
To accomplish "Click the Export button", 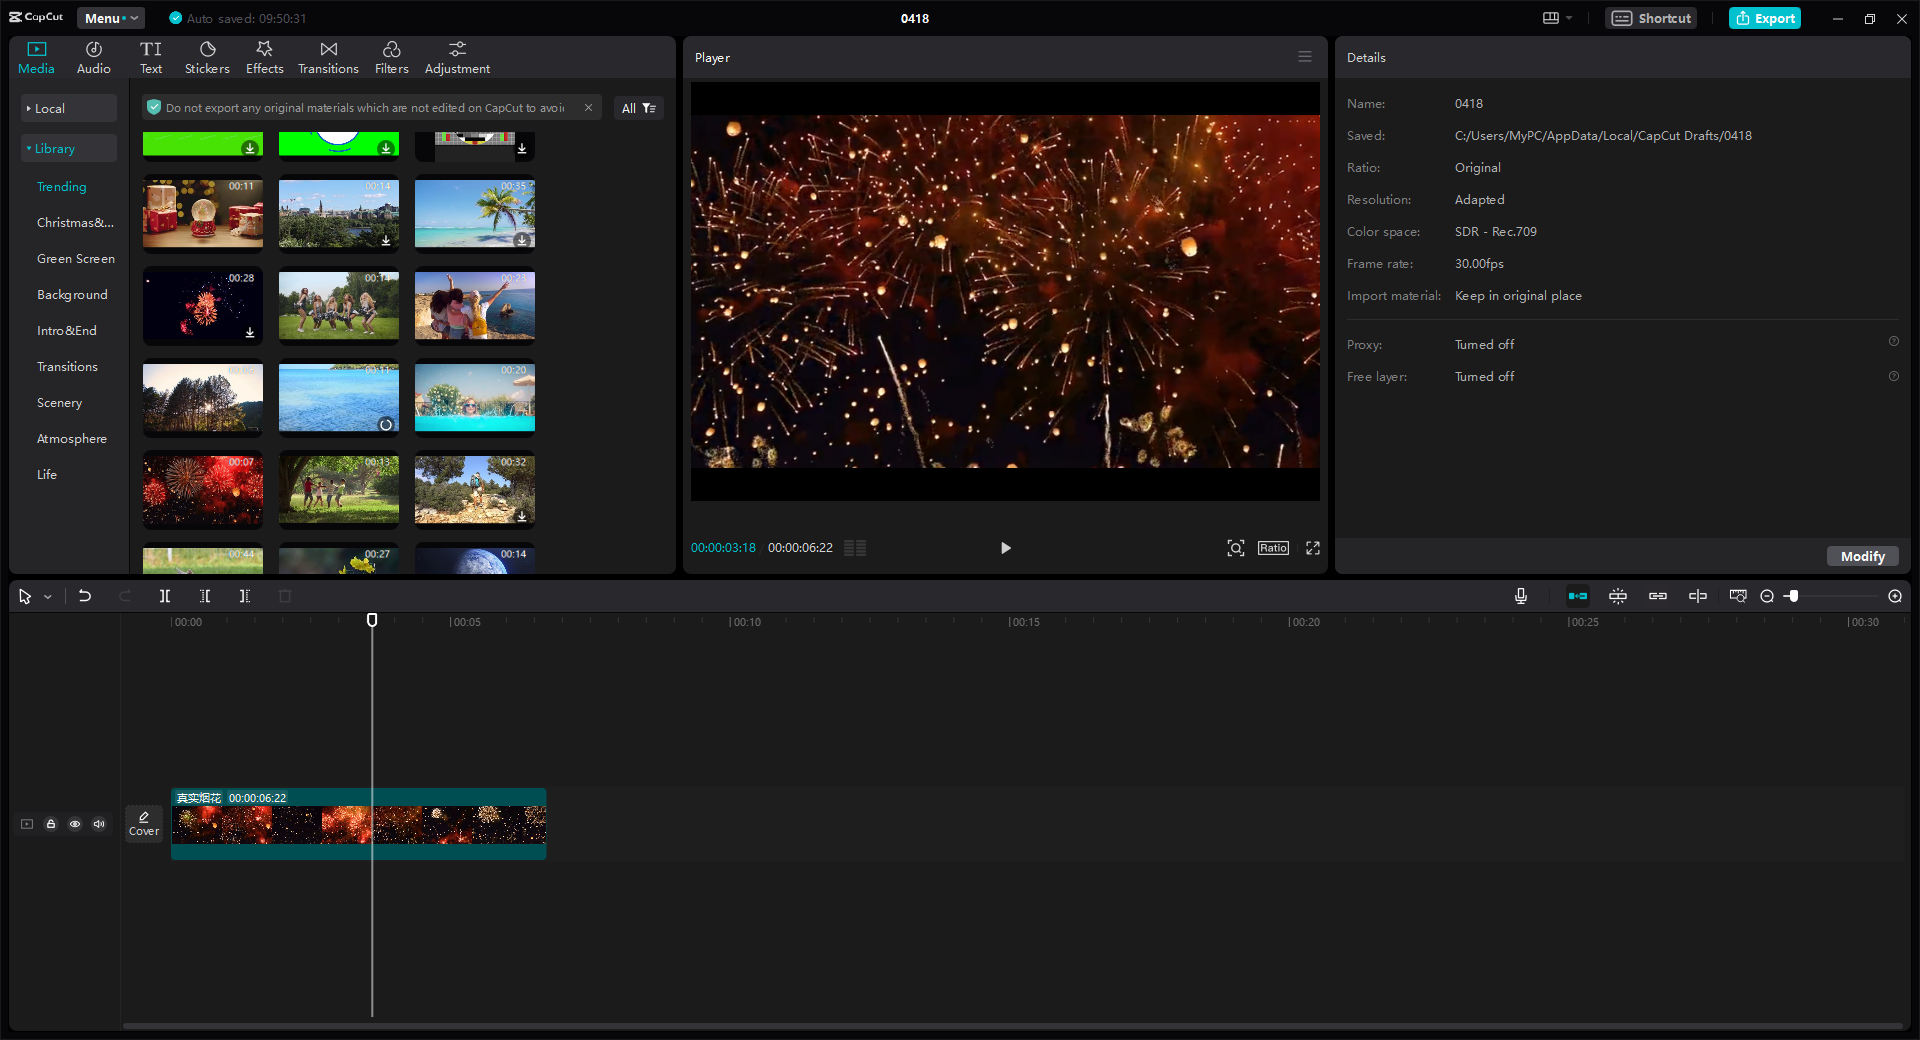I will pos(1764,18).
